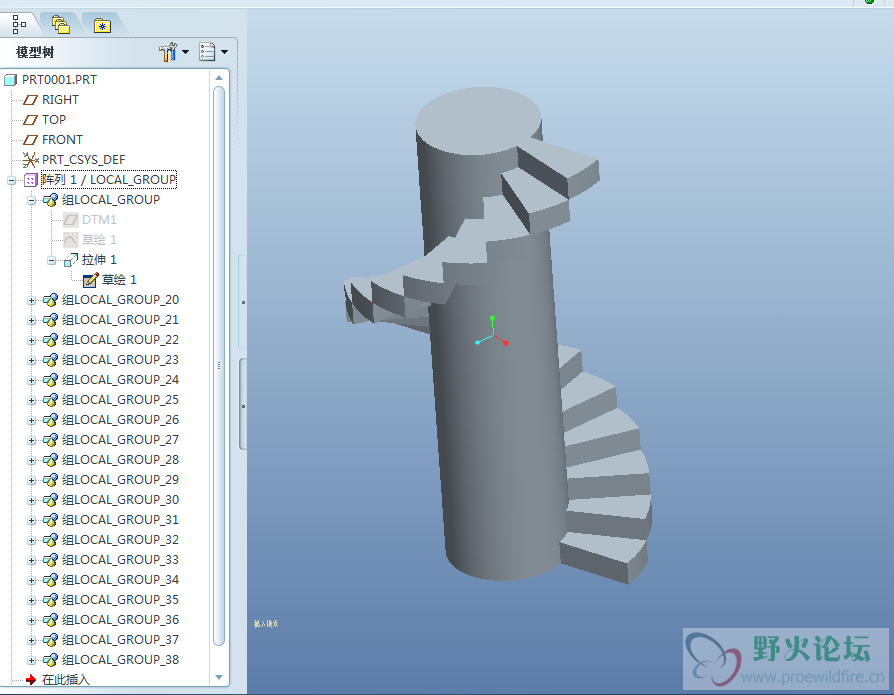The height and width of the screenshot is (695, 894).
Task: Click the model tree scrollbar up arrow
Action: click(219, 77)
